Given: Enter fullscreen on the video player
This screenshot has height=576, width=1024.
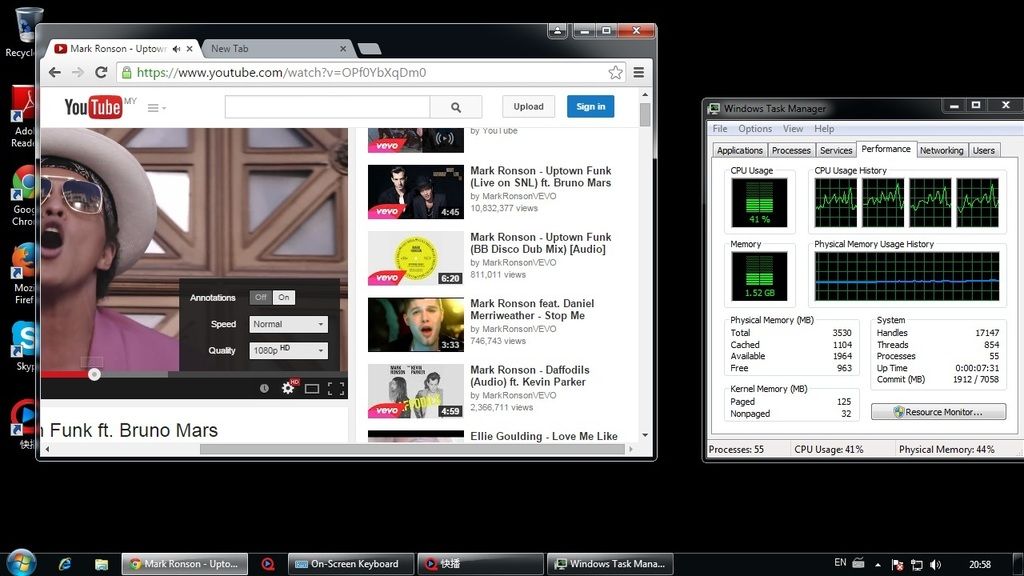Looking at the screenshot, I should 336,388.
